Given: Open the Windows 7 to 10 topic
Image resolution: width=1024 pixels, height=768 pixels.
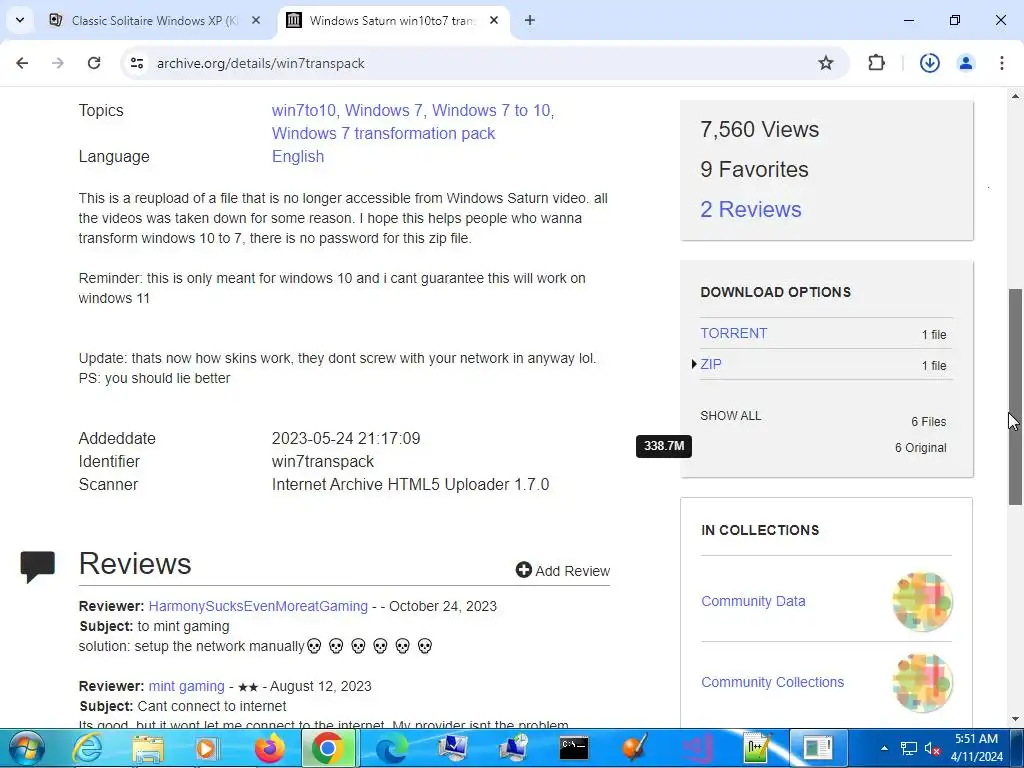Looking at the screenshot, I should [491, 110].
